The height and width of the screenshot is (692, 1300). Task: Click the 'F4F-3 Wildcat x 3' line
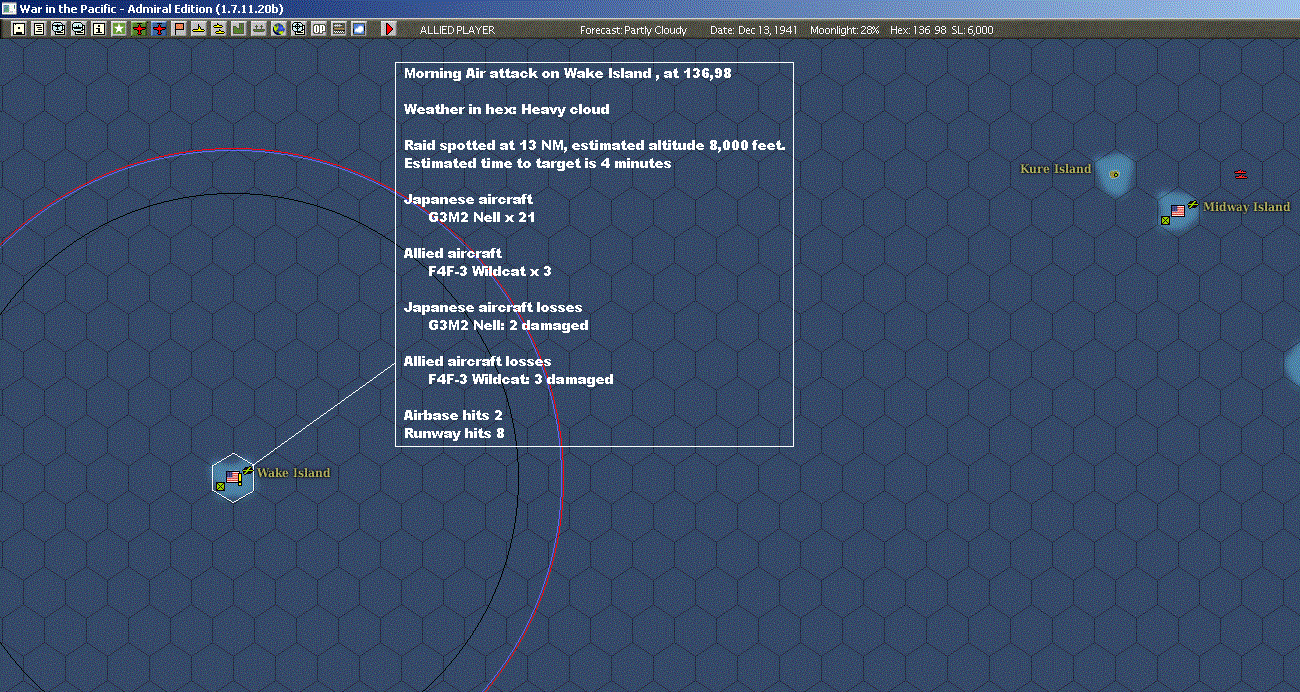pos(489,271)
